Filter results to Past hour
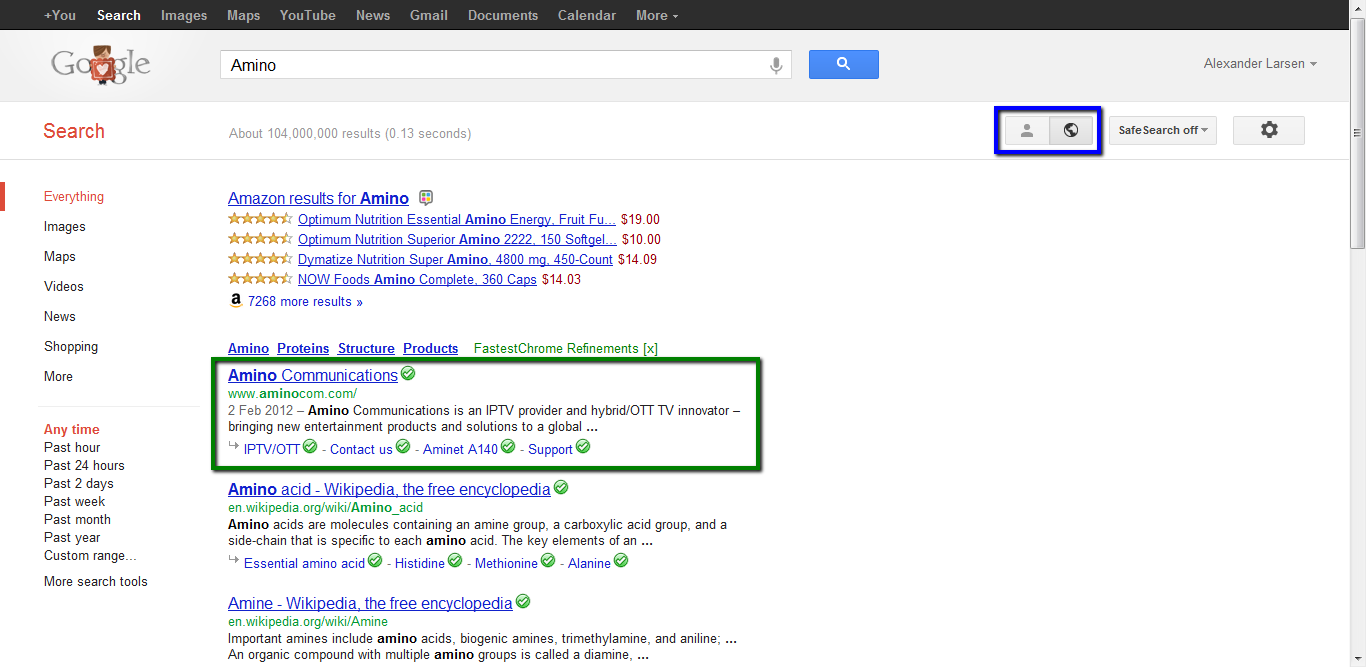 [x=72, y=448]
